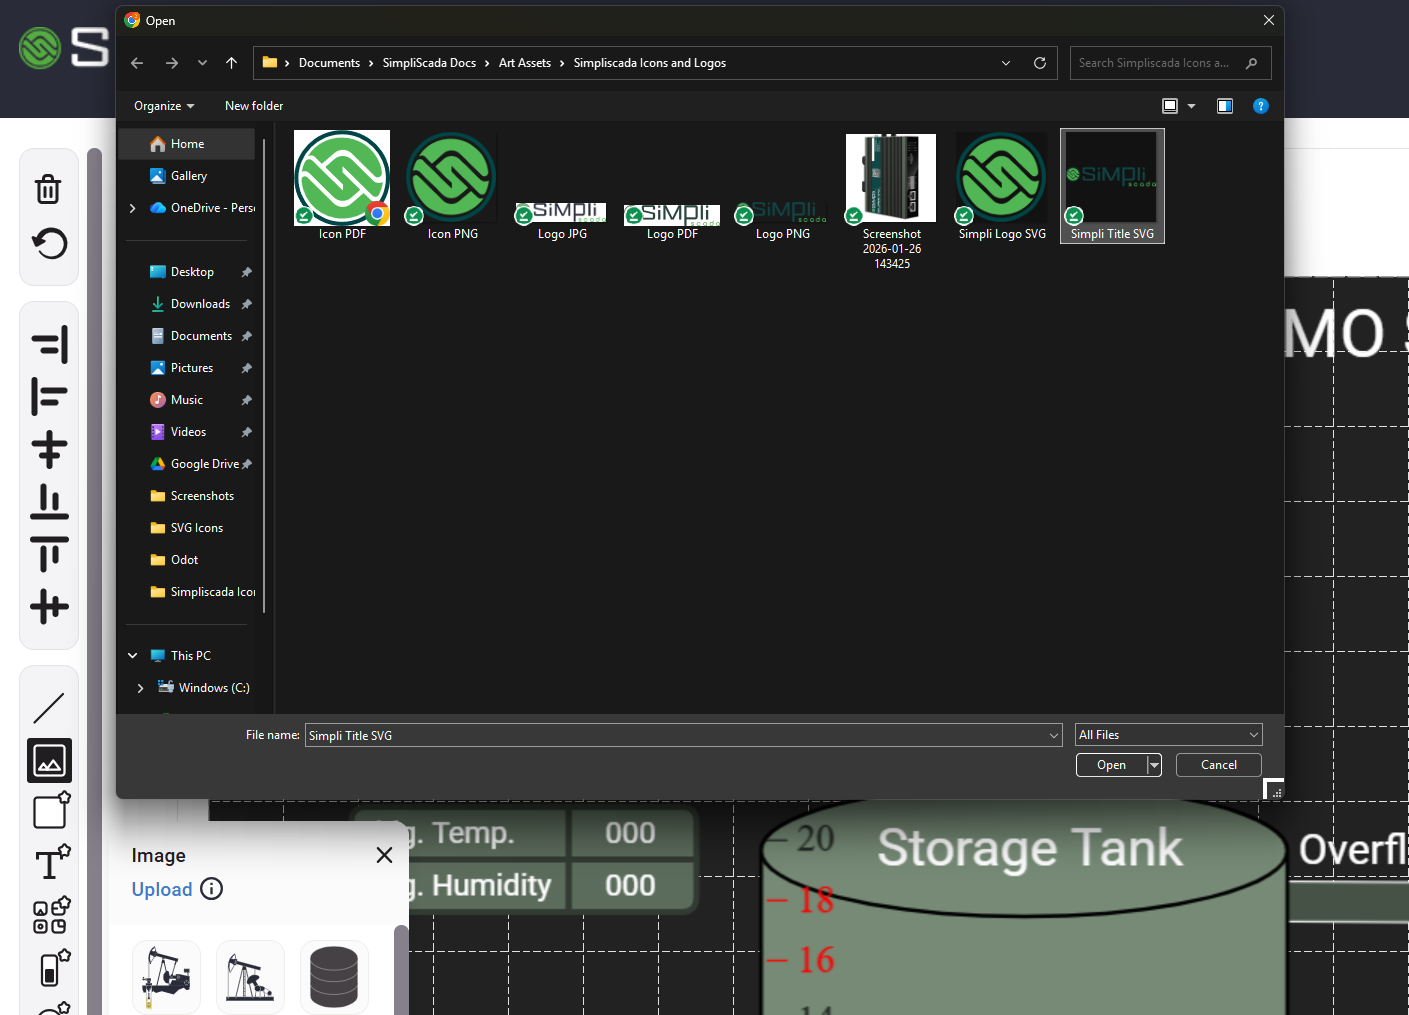This screenshot has height=1015, width=1409.
Task: Open the Organize dropdown menu
Action: tap(164, 106)
